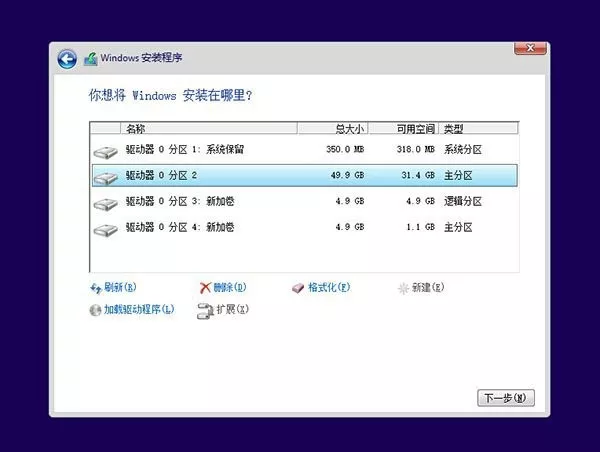Open 加载驱动程序(L) link
The image size is (600, 452).
139,309
